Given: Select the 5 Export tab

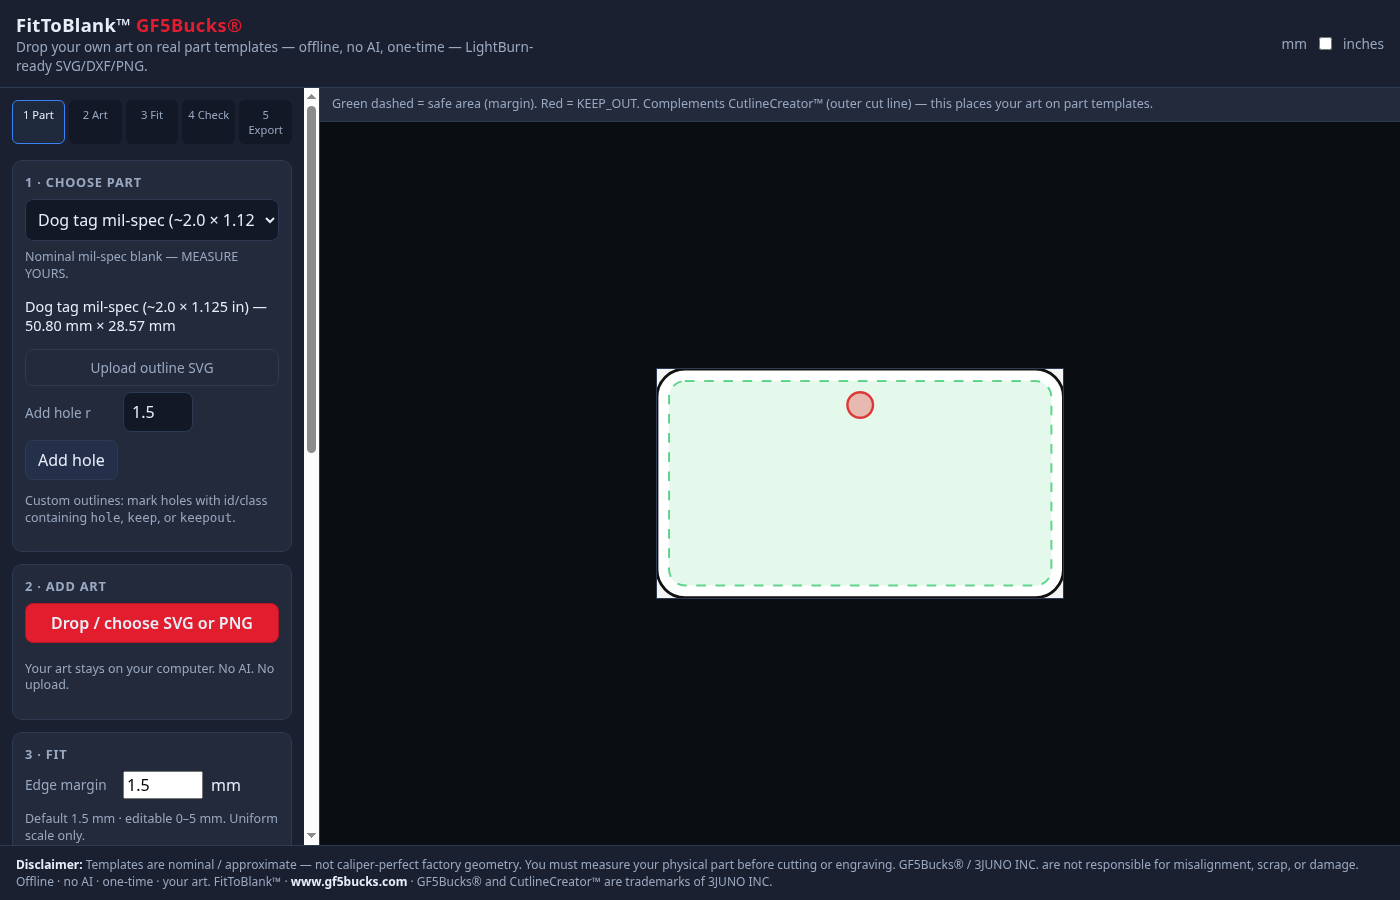Looking at the screenshot, I should click(265, 122).
